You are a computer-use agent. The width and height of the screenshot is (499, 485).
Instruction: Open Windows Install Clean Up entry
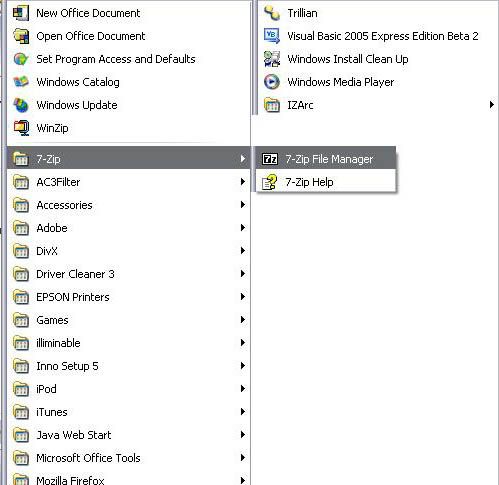pos(377,59)
